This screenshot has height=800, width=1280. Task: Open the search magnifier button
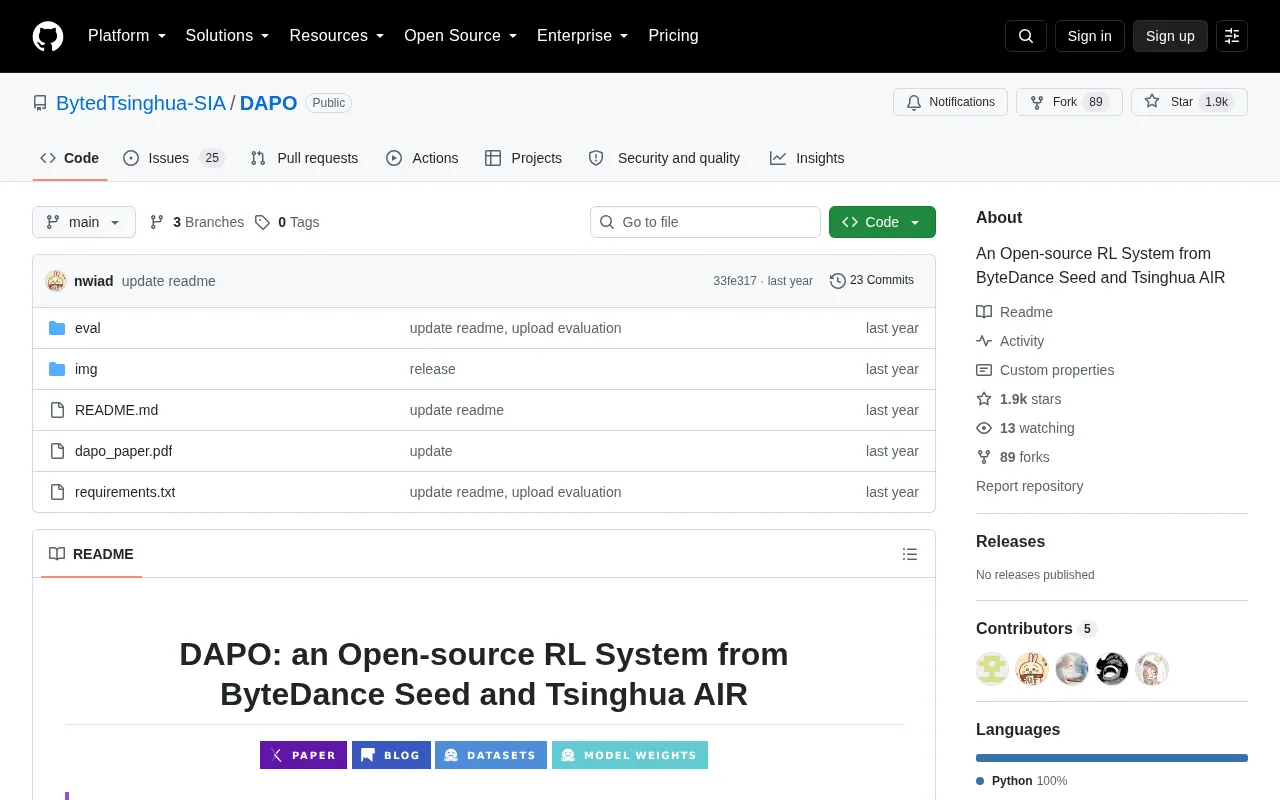tap(1026, 36)
